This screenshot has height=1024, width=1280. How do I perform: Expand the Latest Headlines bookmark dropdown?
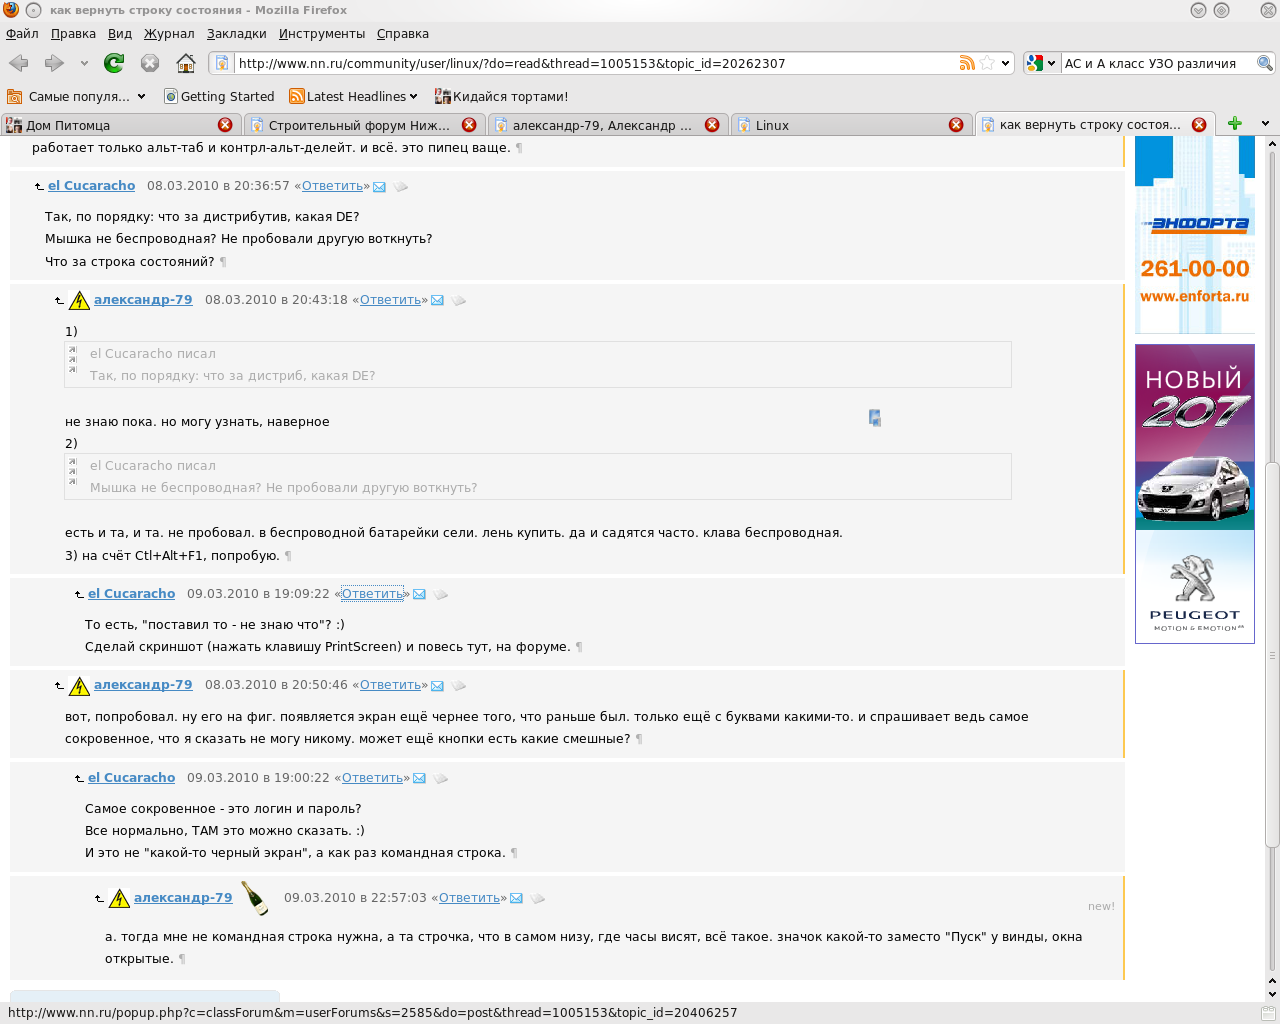[x=414, y=97]
